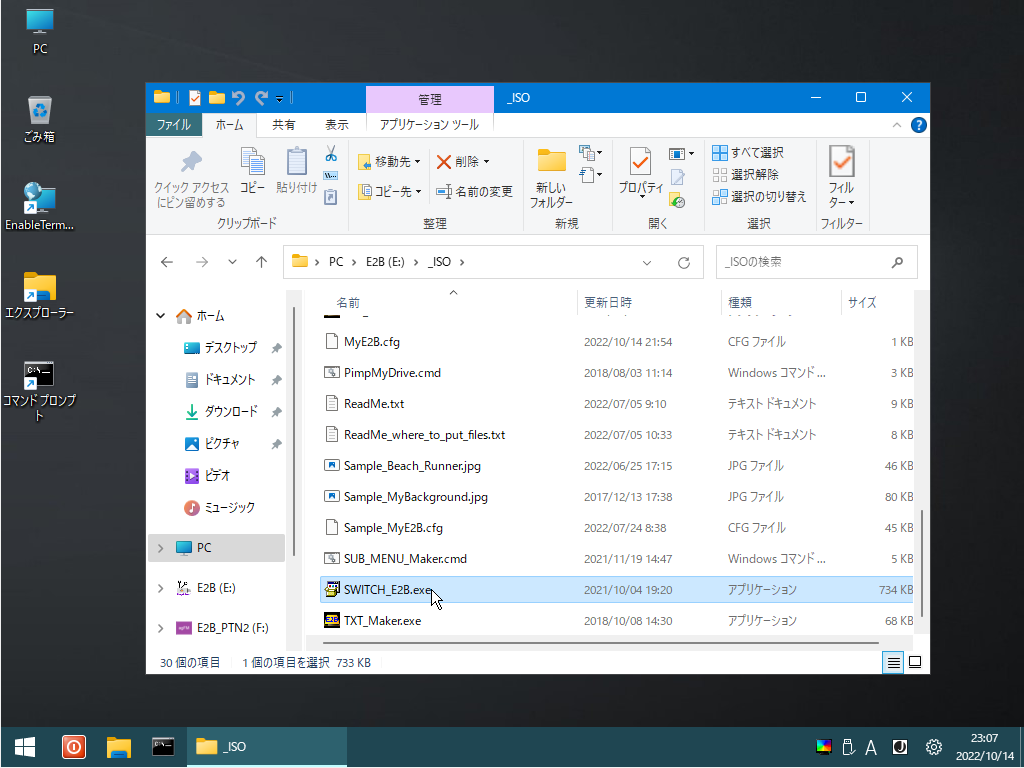Image resolution: width=1024 pixels, height=768 pixels.
Task: Open the Application Tools tab
Action: pos(429,125)
